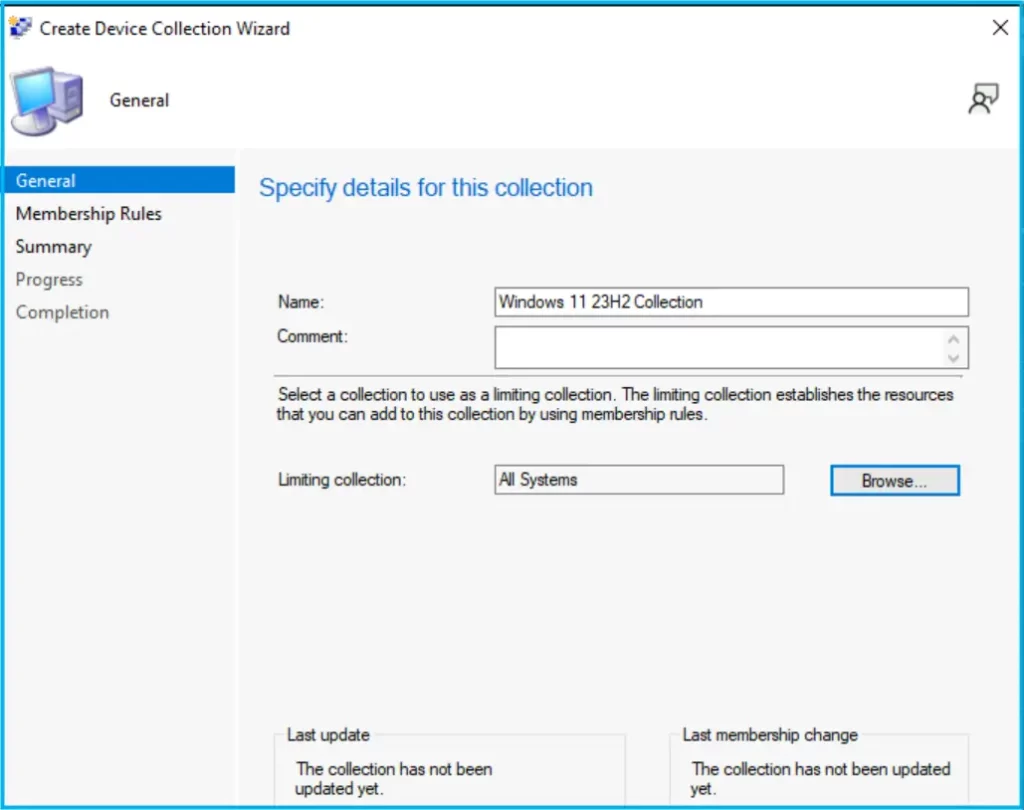
Task: Click the feedback person icon
Action: point(983,99)
